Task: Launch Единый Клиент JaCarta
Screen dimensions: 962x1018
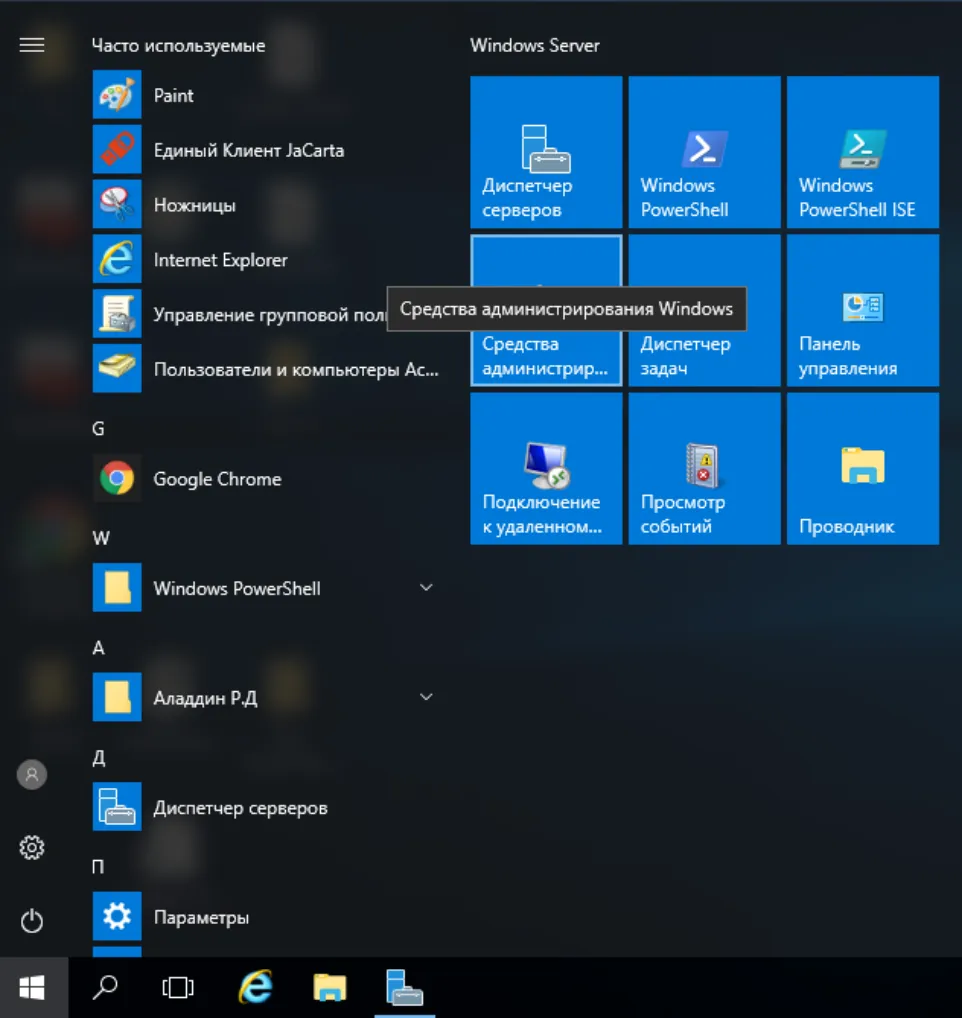Action: coord(266,150)
